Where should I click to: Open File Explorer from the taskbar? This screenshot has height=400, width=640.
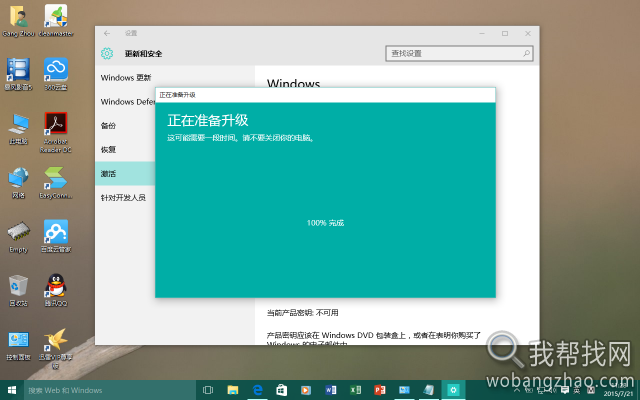click(233, 390)
